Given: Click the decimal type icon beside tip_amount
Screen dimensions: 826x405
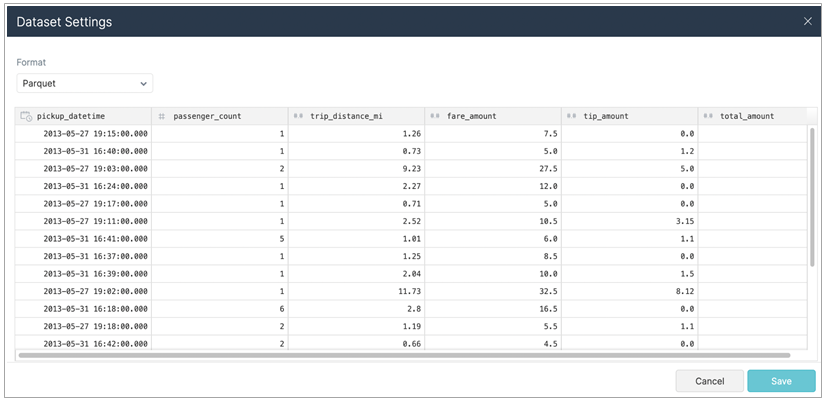Looking at the screenshot, I should (572, 116).
